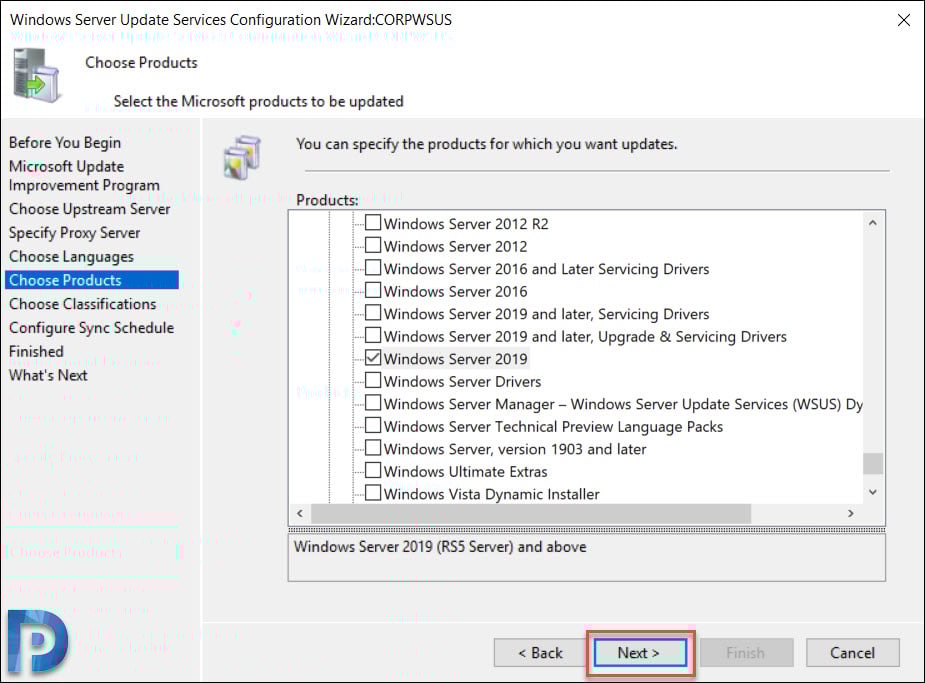Check Windows Server Manager WSUS checkbox

[x=372, y=403]
